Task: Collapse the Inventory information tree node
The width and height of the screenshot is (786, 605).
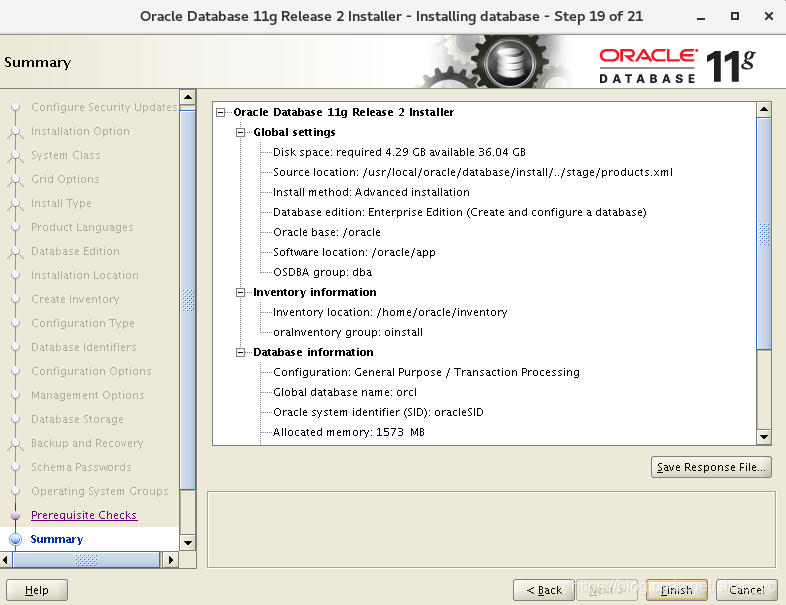Action: click(241, 292)
